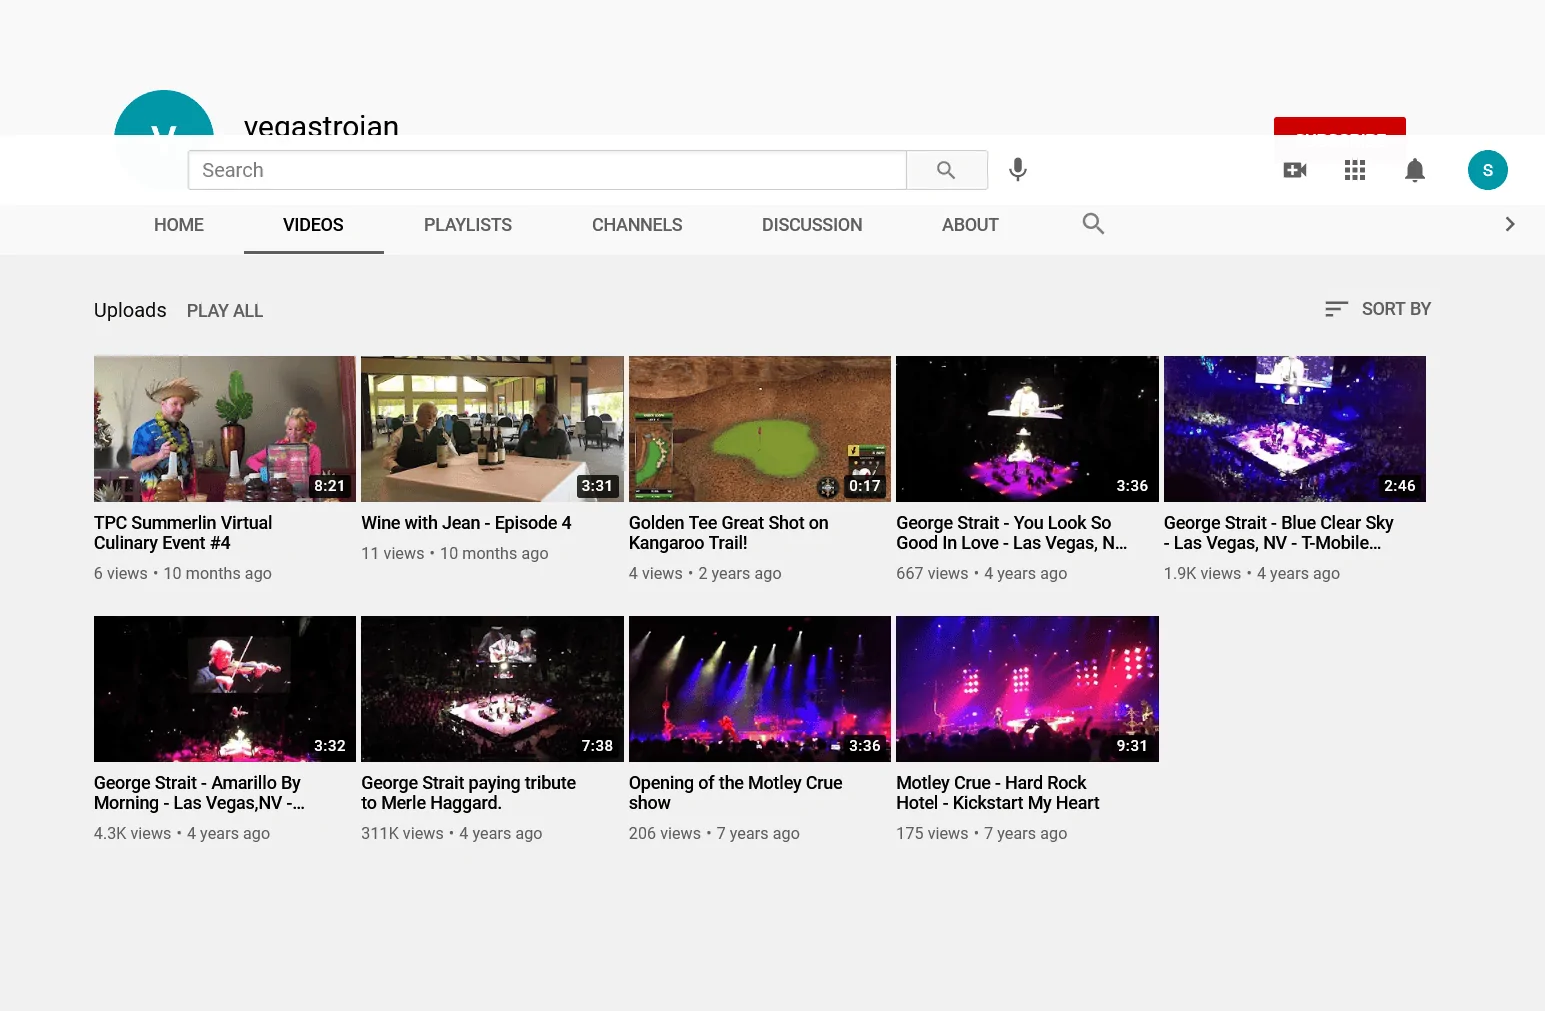This screenshot has width=1545, height=1011.
Task: Open the Channels tab
Action: tap(637, 225)
